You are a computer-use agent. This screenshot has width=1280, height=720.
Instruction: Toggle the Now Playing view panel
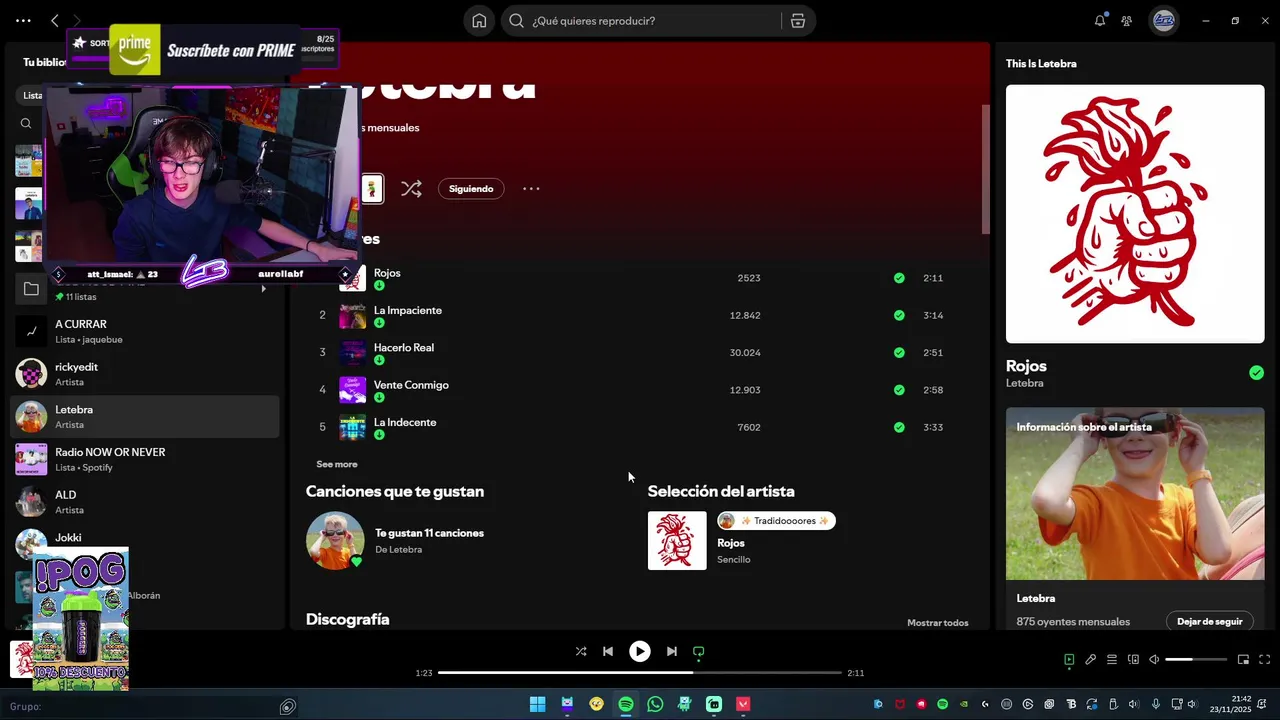point(1069,659)
